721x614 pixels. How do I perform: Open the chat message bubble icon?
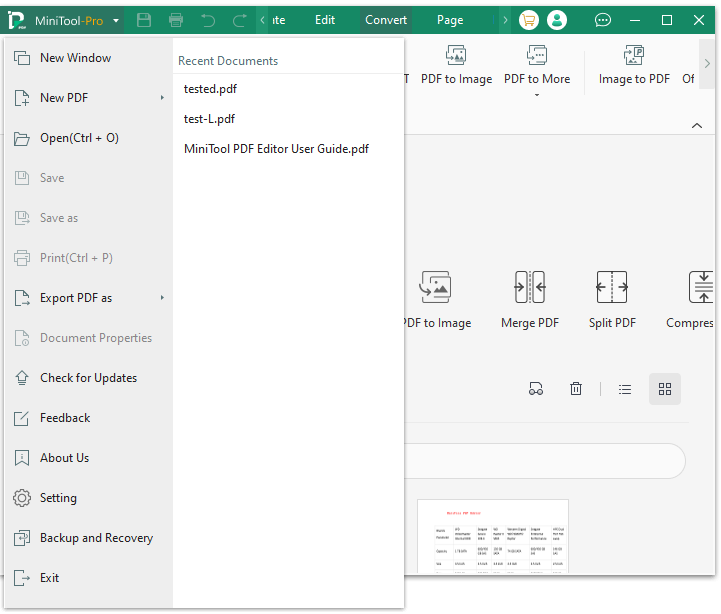pyautogui.click(x=602, y=20)
